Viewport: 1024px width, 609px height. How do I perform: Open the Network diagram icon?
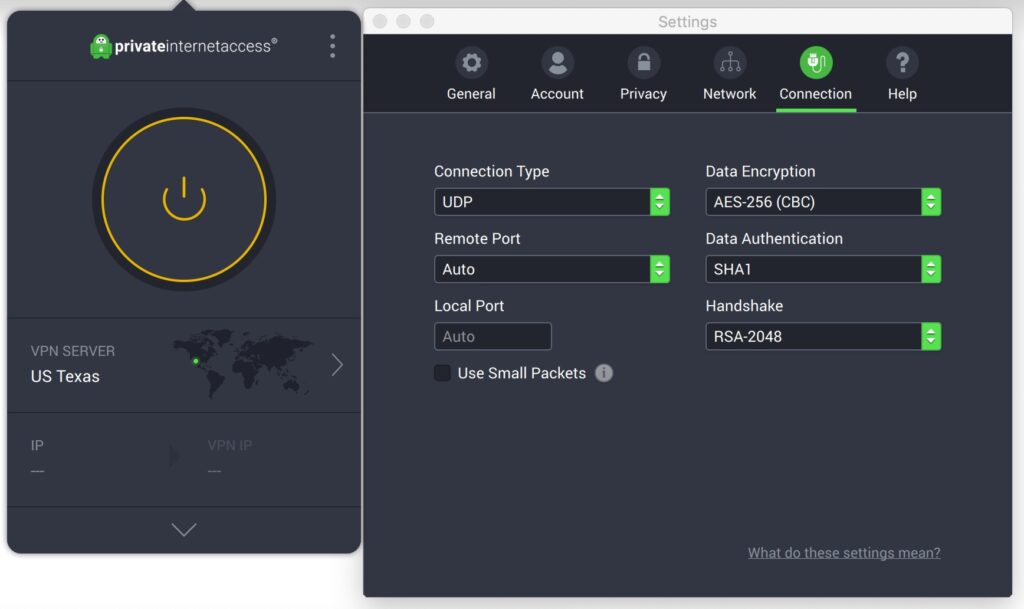coord(729,63)
